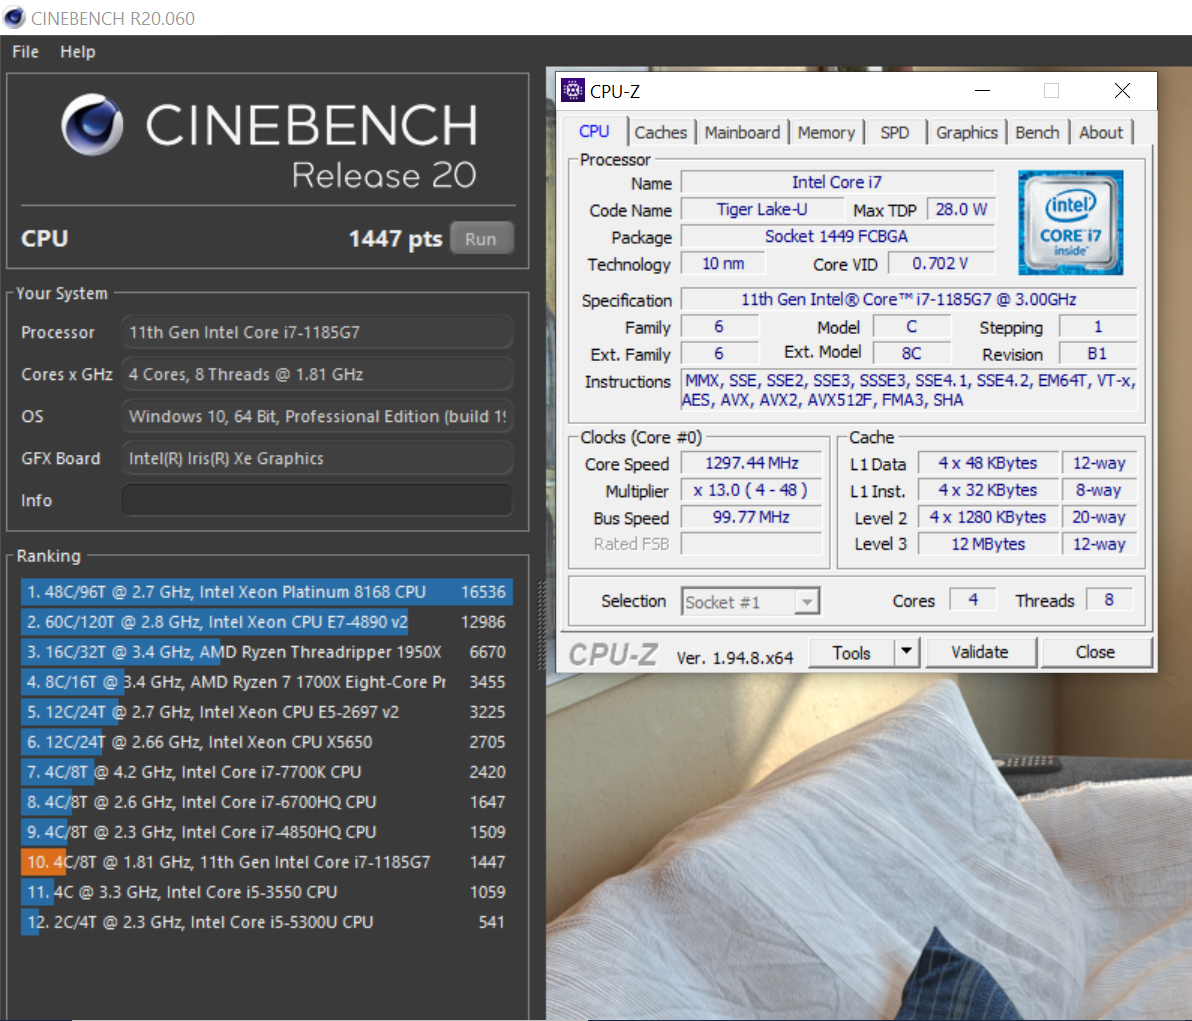Click the OS field showing Windows 10

tap(317, 416)
